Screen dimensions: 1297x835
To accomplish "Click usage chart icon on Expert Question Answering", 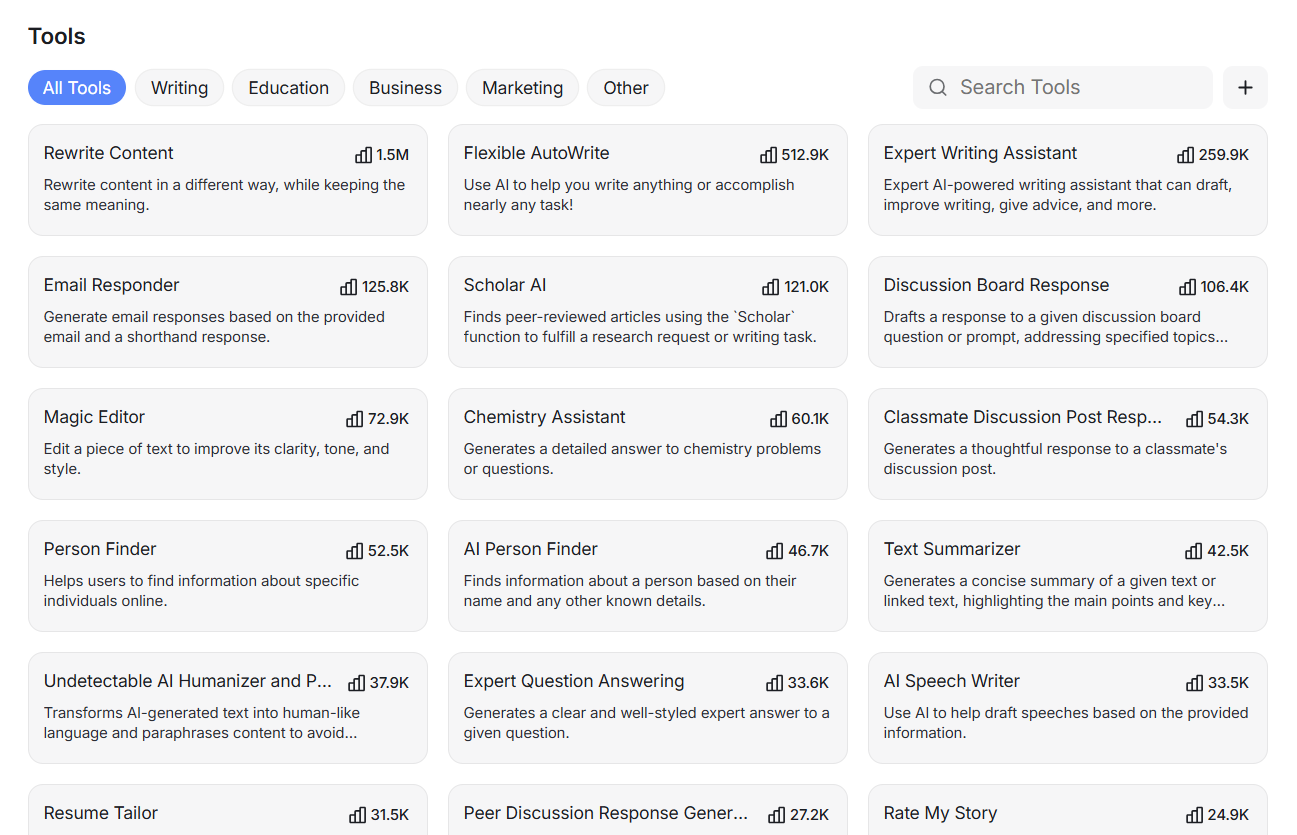I will (x=775, y=683).
